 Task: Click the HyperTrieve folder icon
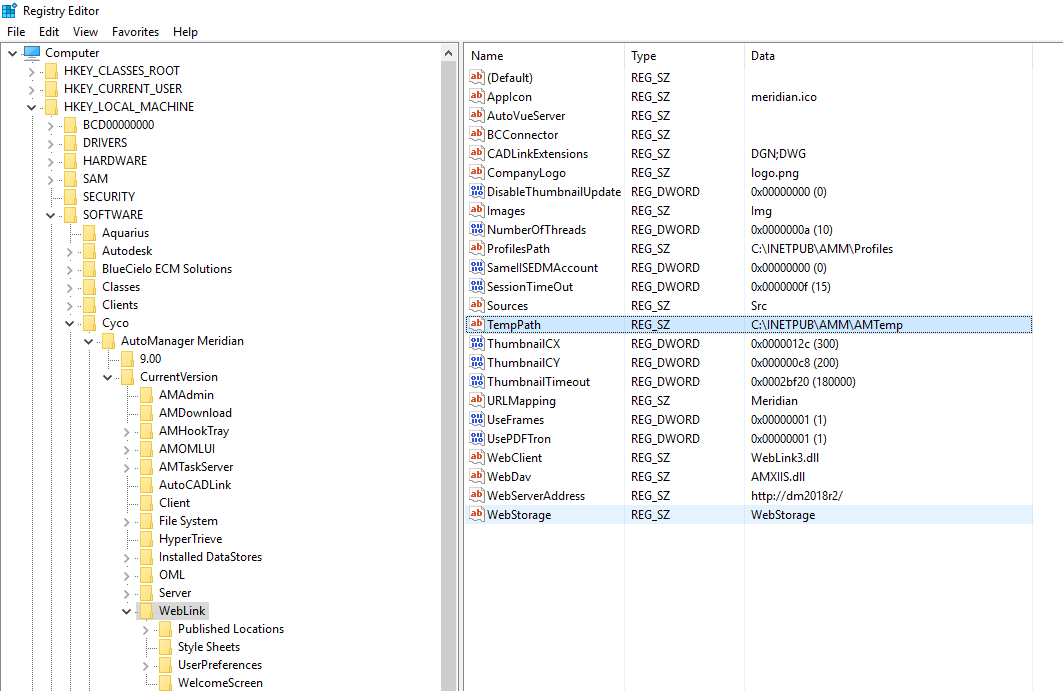(x=146, y=539)
